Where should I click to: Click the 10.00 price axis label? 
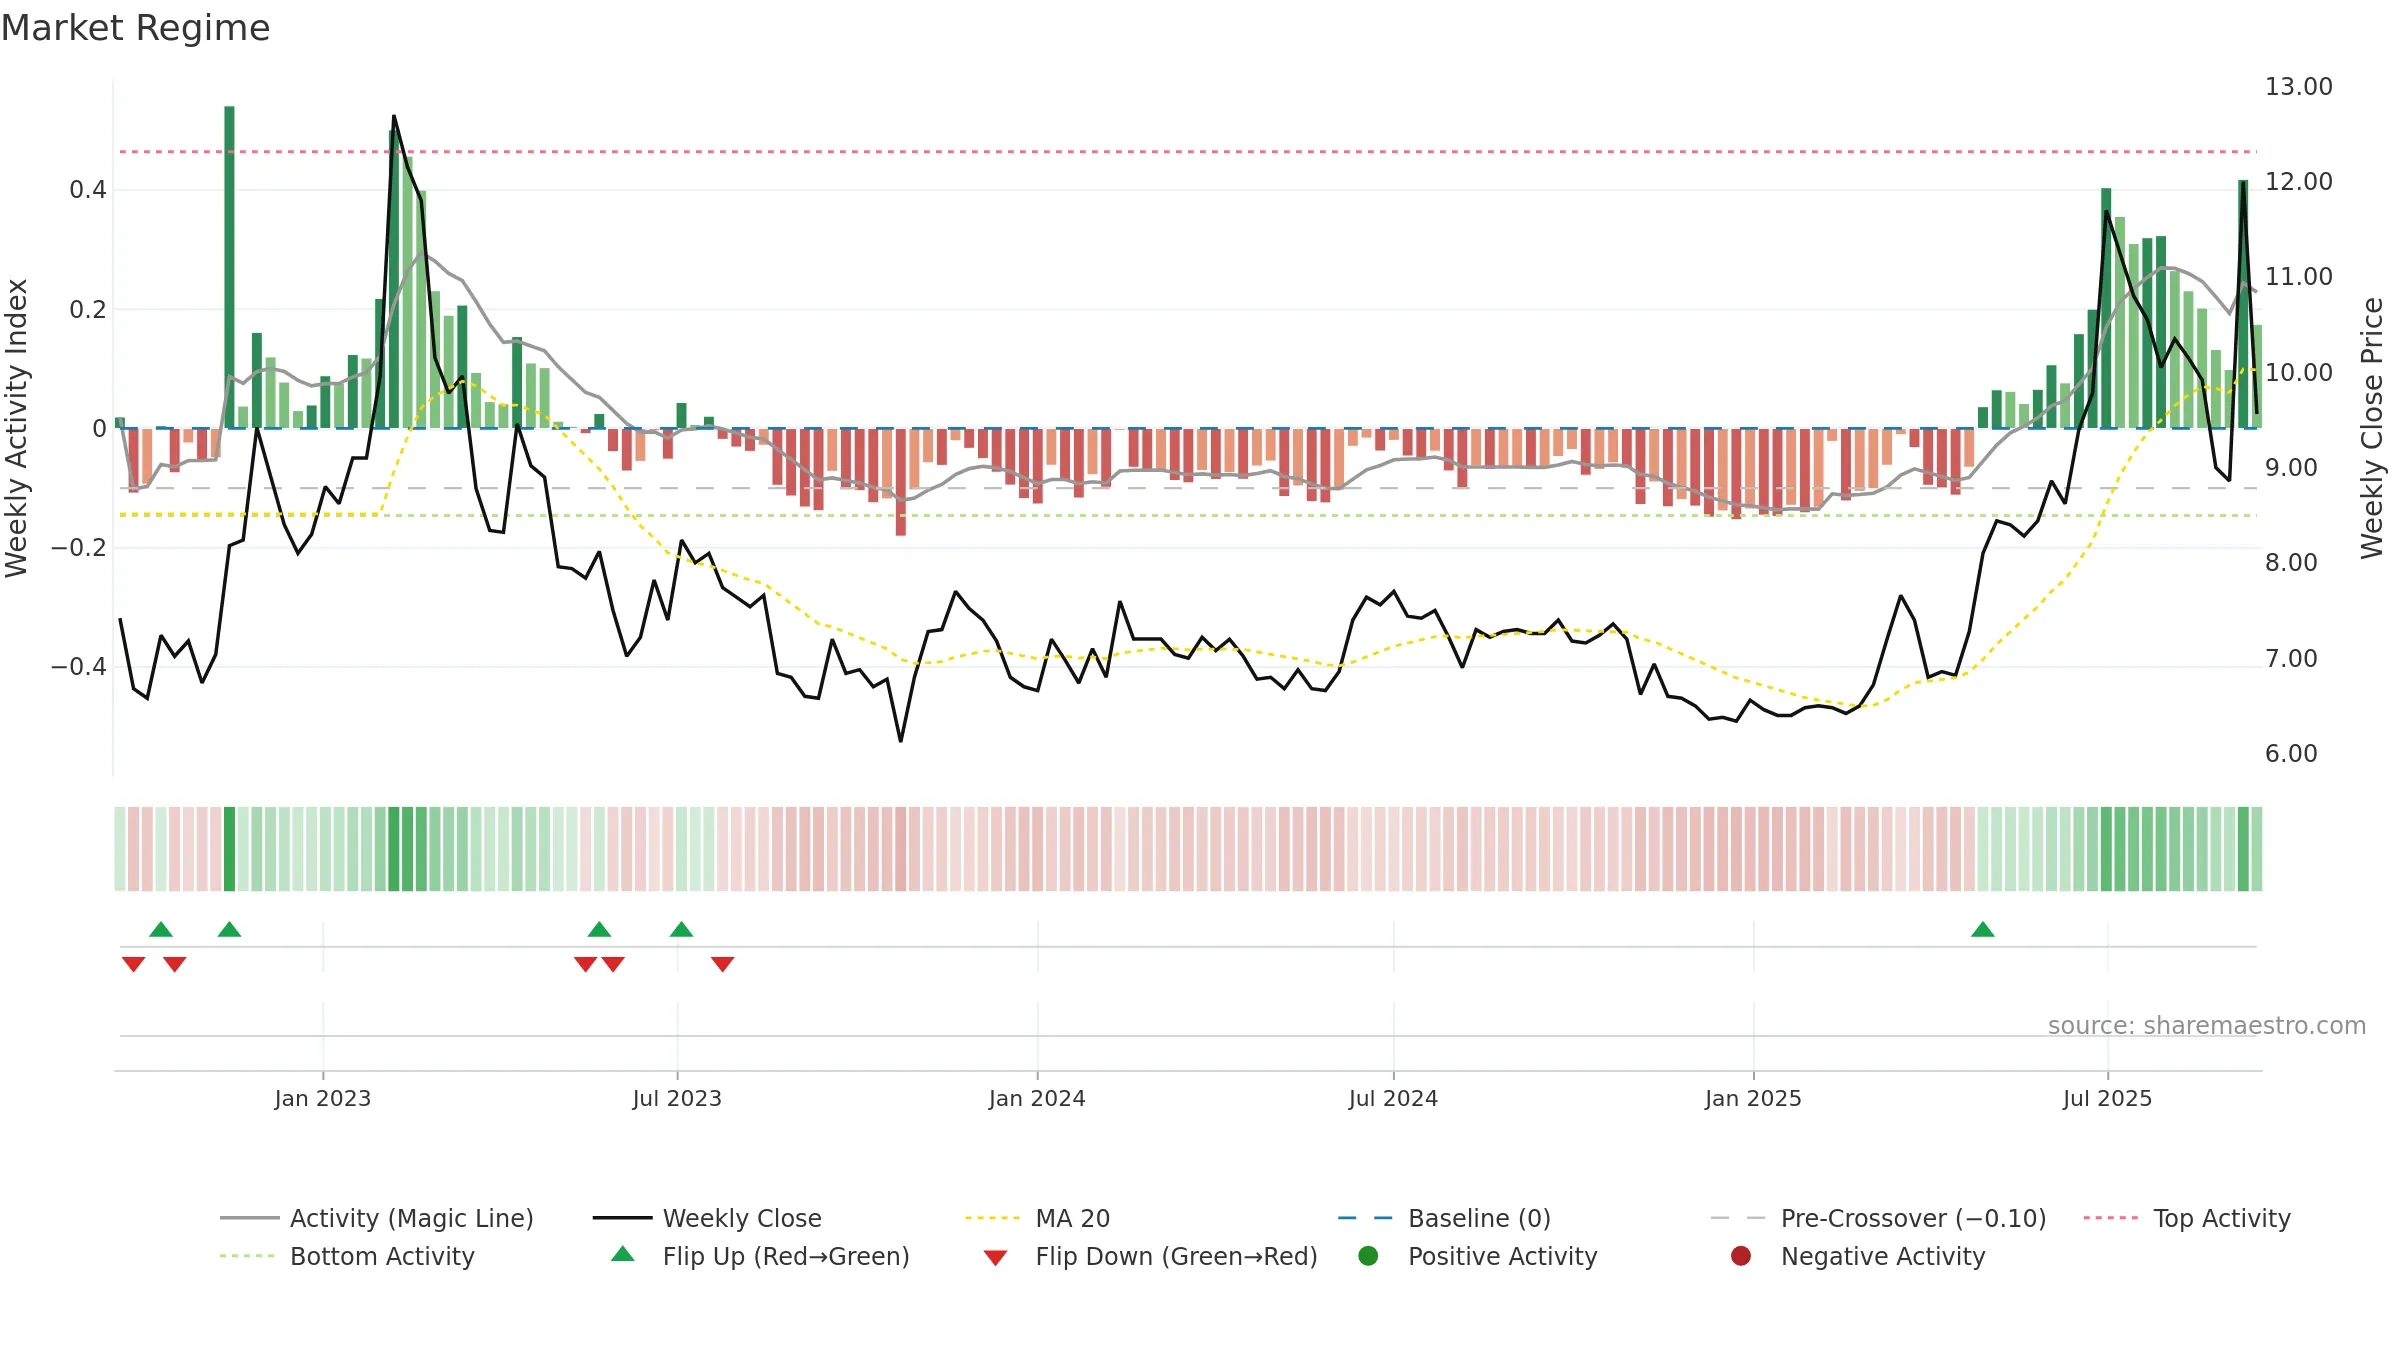[x=2299, y=373]
